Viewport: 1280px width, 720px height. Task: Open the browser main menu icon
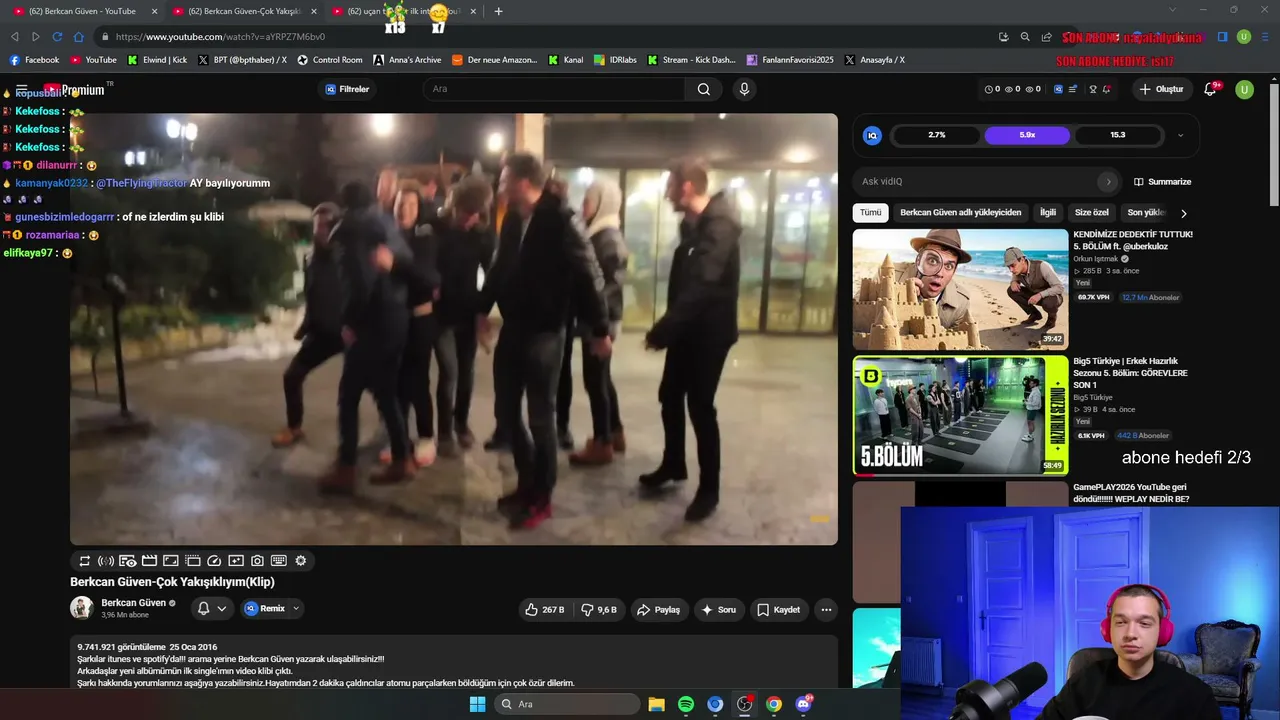pyautogui.click(x=1264, y=37)
